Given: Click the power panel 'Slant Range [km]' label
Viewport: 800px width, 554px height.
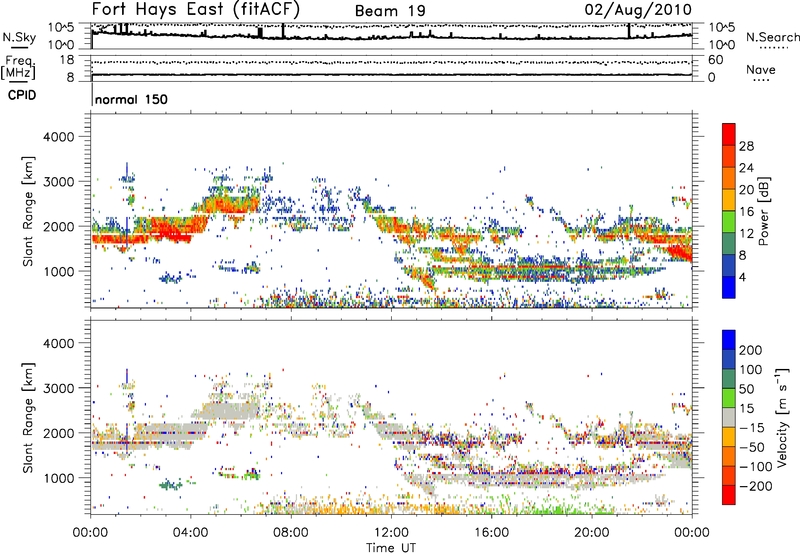Looking at the screenshot, I should 28,212.
